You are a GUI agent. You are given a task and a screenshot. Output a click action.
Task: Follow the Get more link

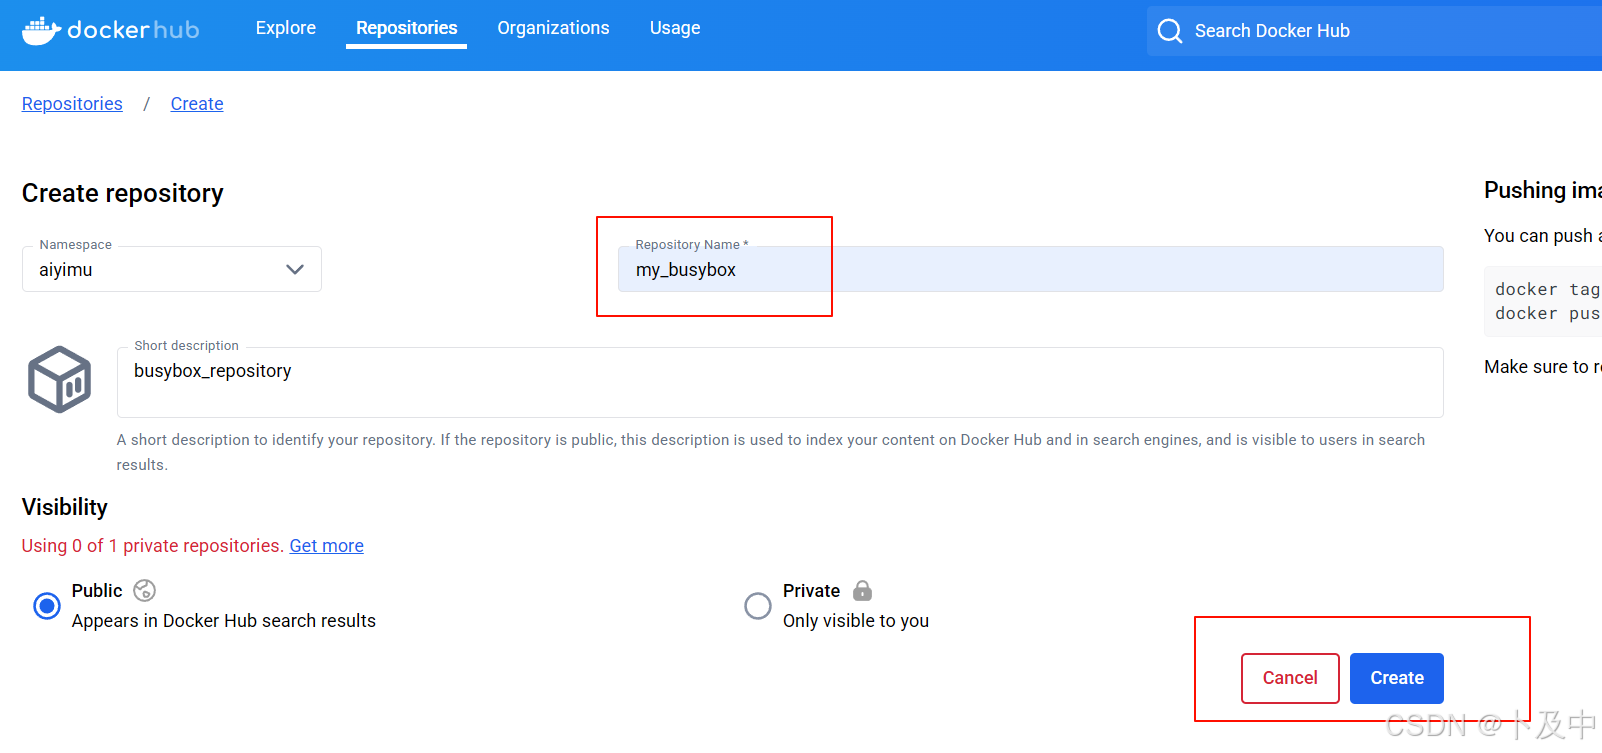click(327, 546)
